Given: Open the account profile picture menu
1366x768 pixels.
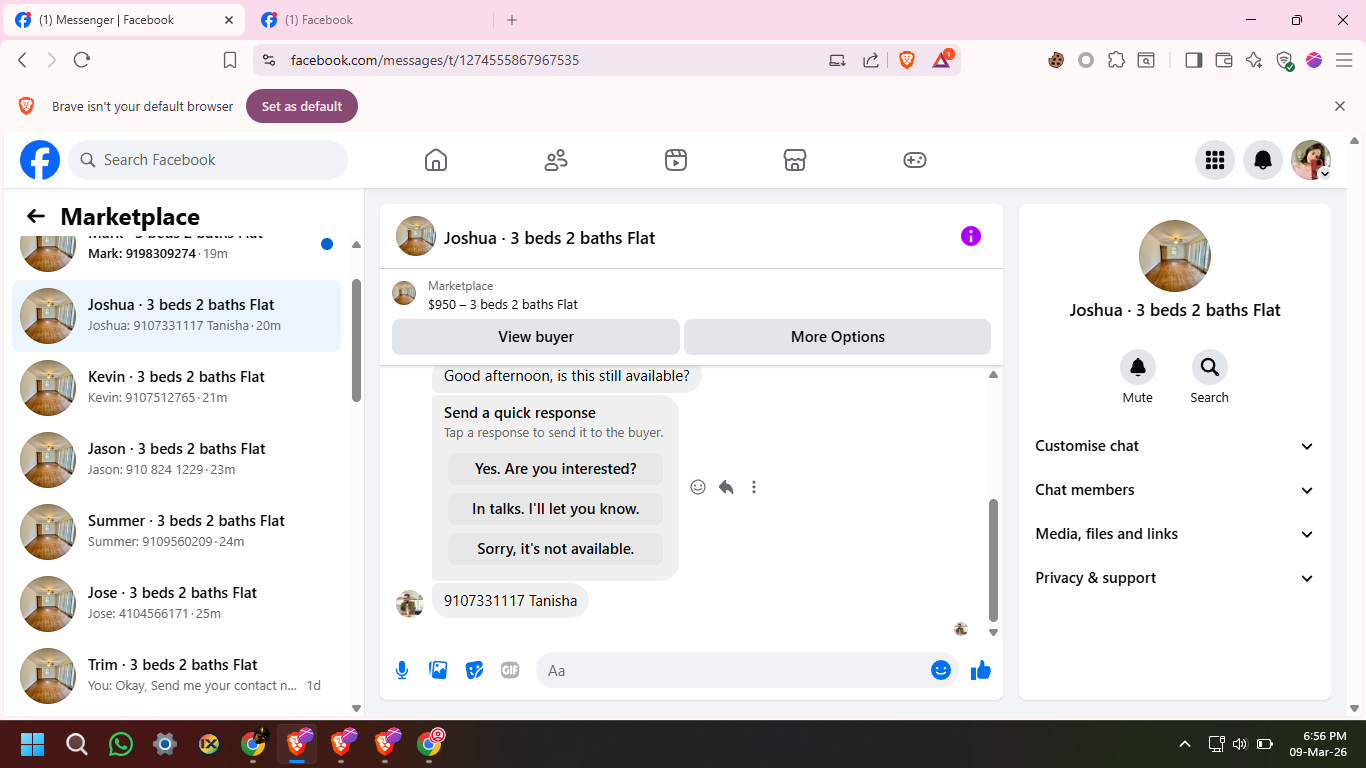Looking at the screenshot, I should [x=1311, y=160].
